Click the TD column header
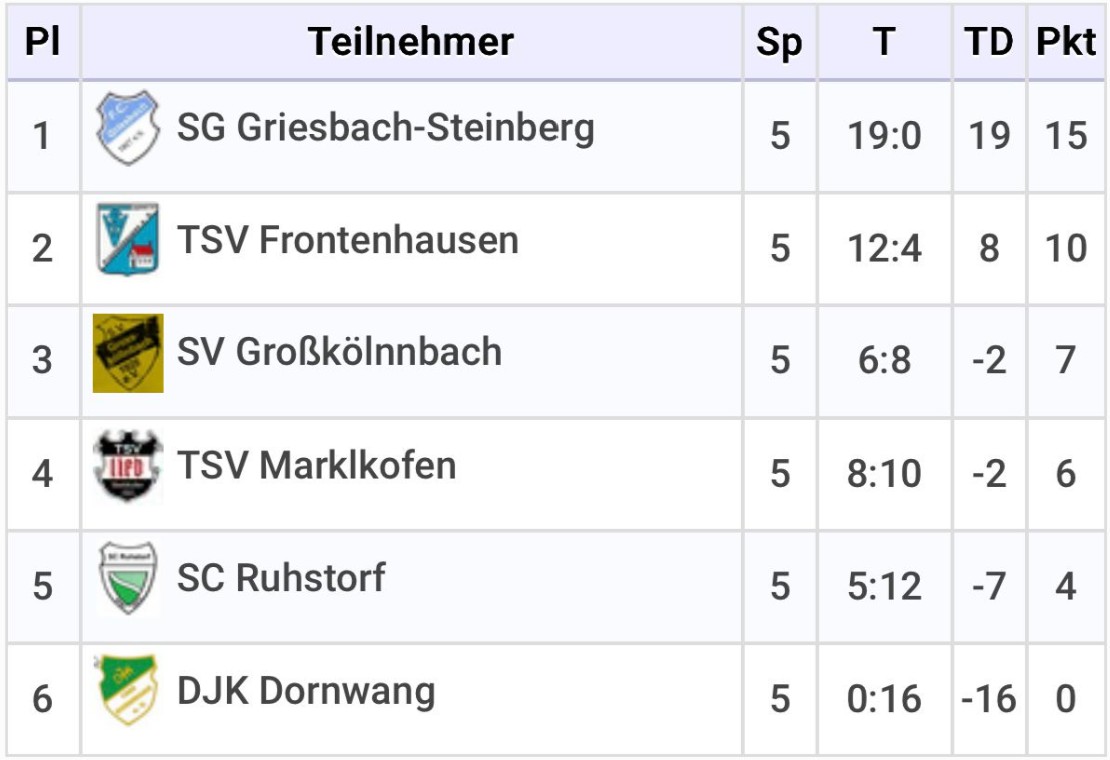The image size is (1110, 760). (x=989, y=42)
